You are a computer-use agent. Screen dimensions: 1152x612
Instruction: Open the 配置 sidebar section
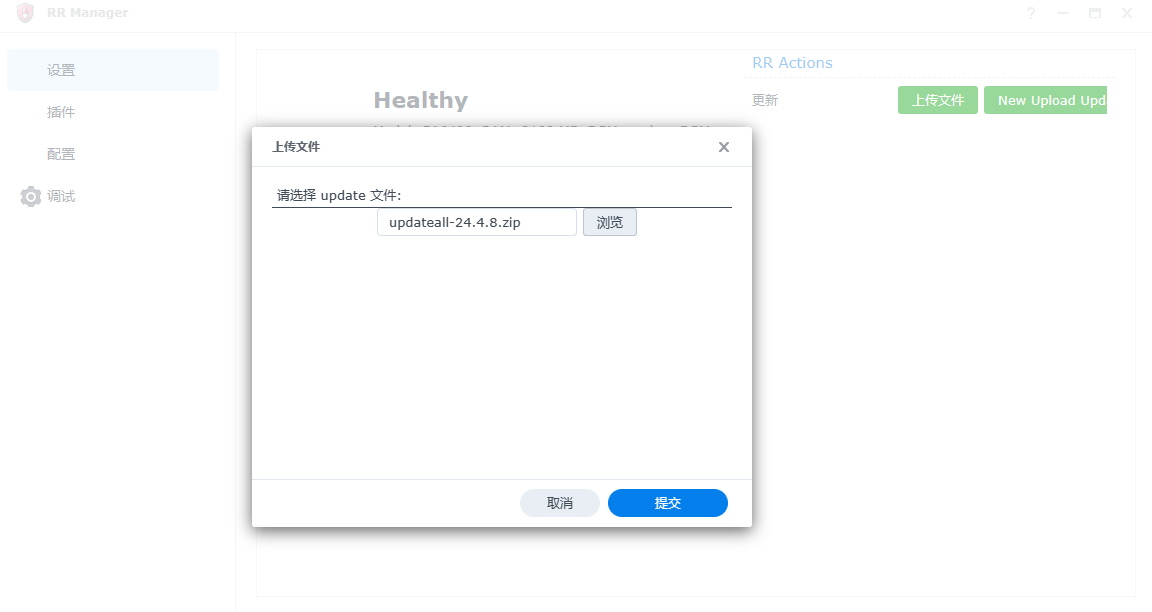(x=61, y=154)
